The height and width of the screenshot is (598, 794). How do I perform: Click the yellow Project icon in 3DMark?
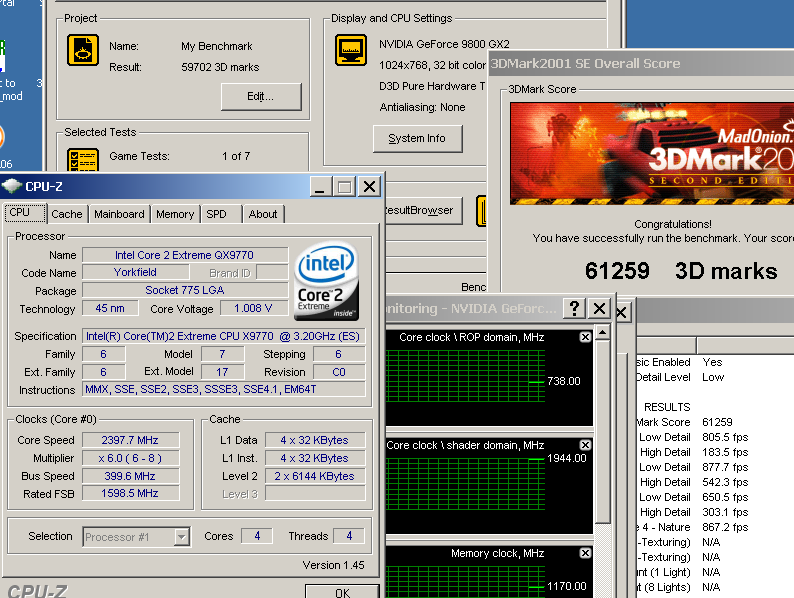click(x=83, y=50)
